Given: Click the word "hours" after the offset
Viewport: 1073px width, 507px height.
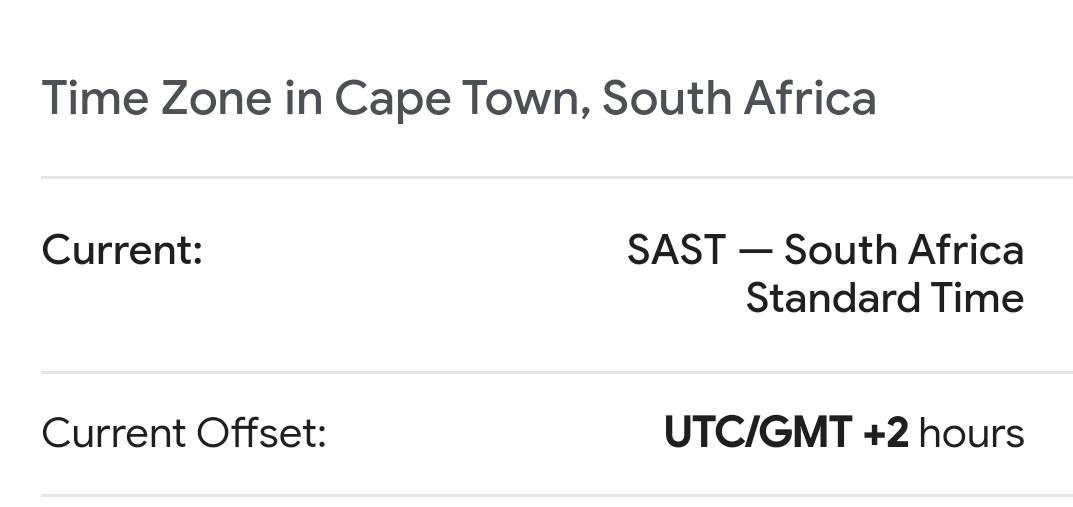Looking at the screenshot, I should (x=971, y=434).
